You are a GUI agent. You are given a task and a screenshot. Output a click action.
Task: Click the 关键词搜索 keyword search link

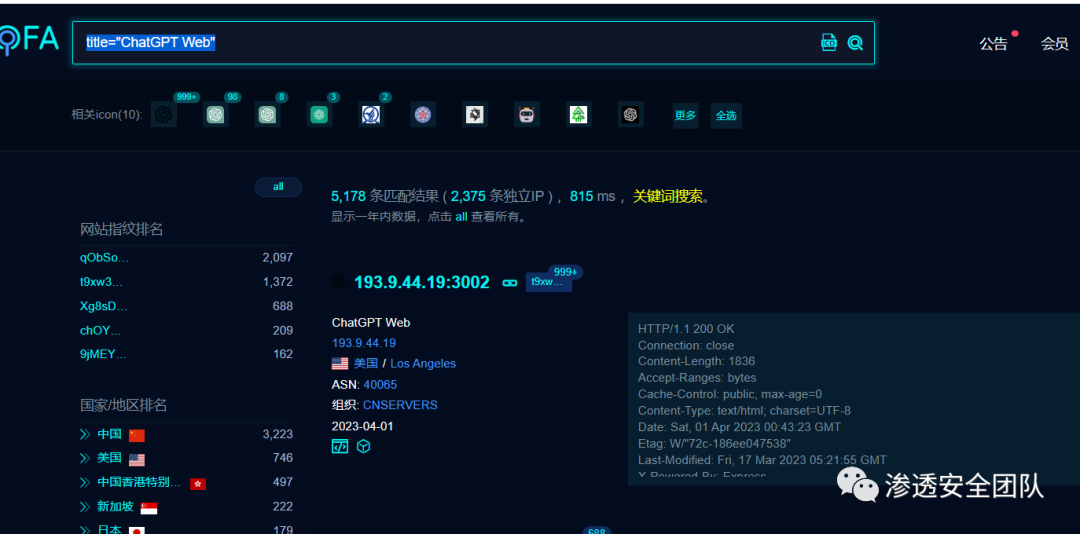(x=668, y=196)
